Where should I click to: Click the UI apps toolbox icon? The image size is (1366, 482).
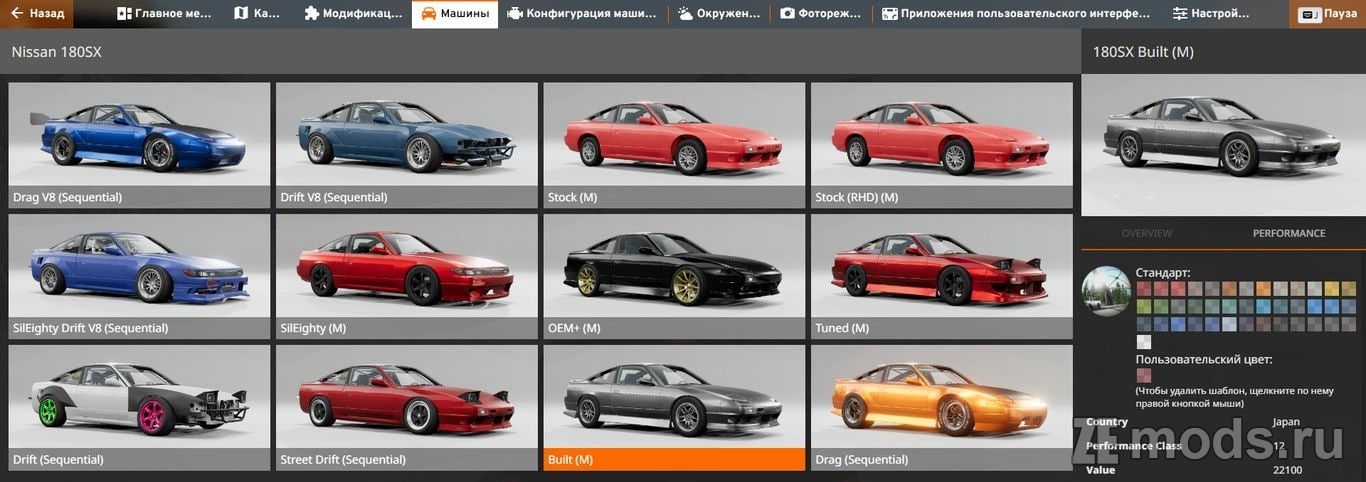(x=889, y=14)
